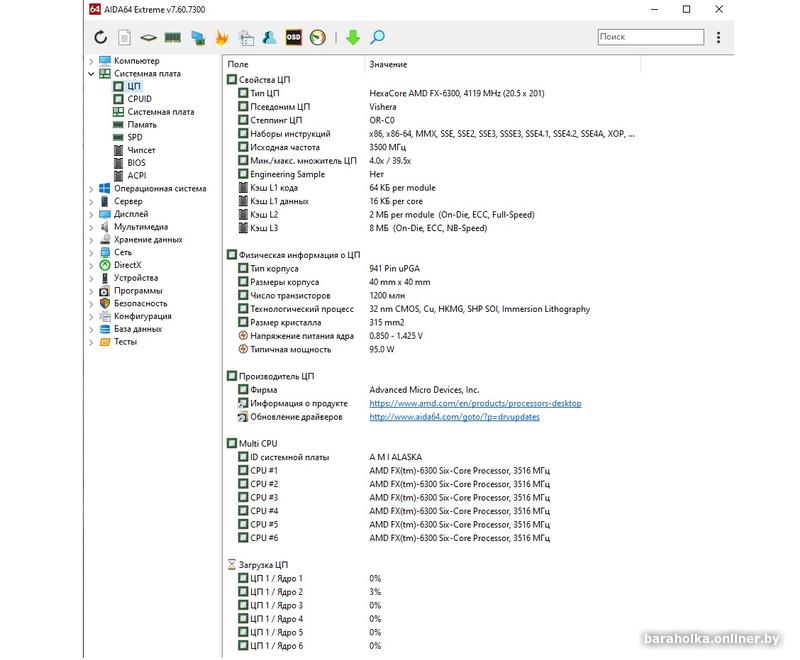This screenshot has height=660, width=800.
Task: Expand the Операционная система tree node
Action: 91,189
